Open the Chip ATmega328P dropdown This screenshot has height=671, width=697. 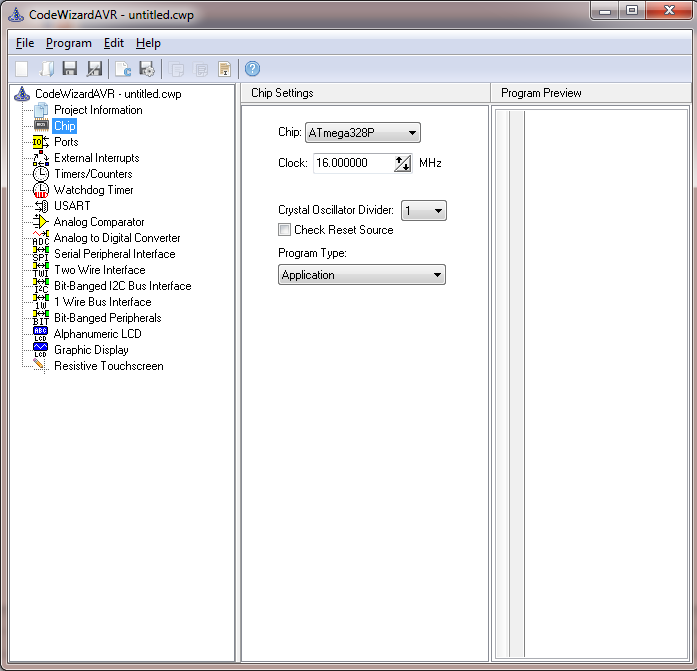click(x=363, y=133)
